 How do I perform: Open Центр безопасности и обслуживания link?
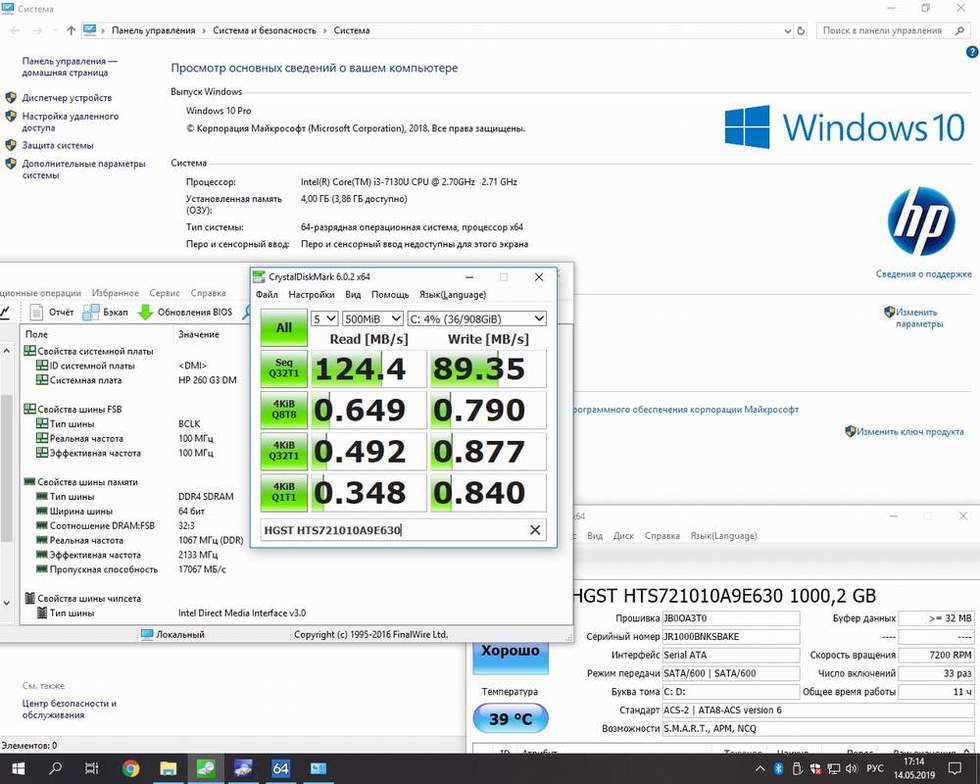(x=69, y=709)
